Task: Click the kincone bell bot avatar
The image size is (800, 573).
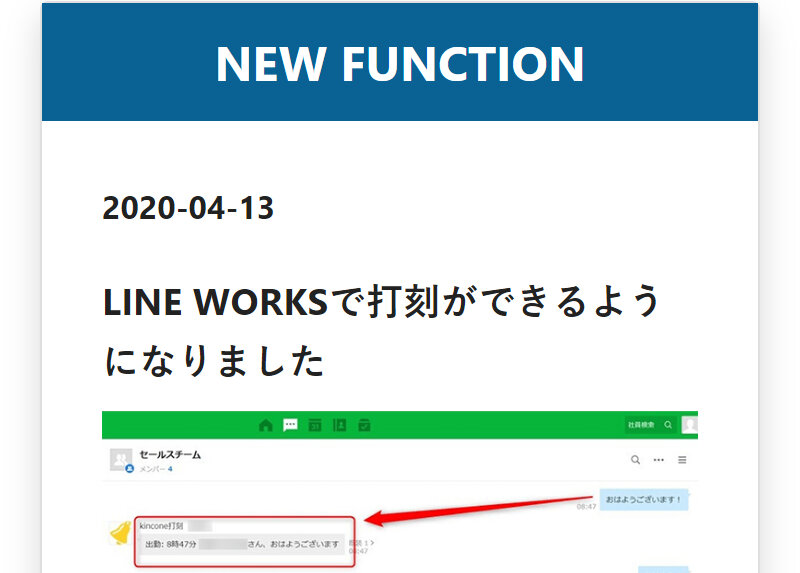Action: (120, 533)
